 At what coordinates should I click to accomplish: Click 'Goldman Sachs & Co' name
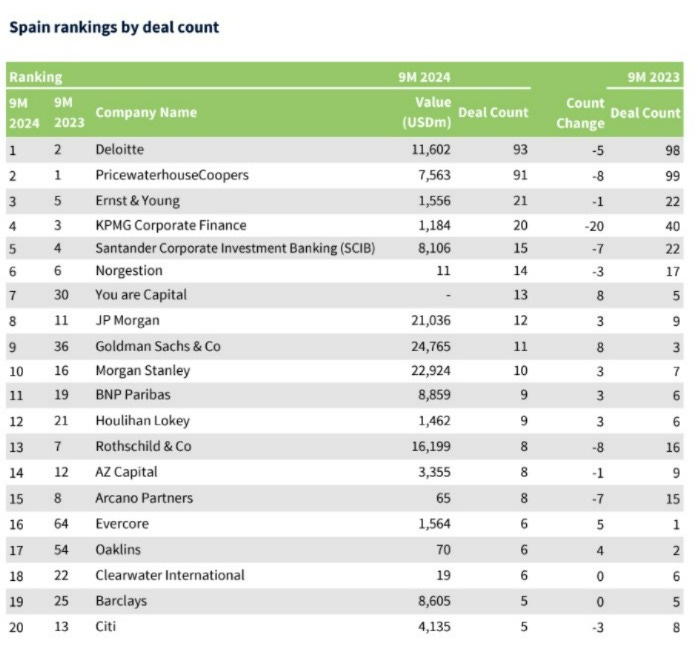(x=158, y=347)
